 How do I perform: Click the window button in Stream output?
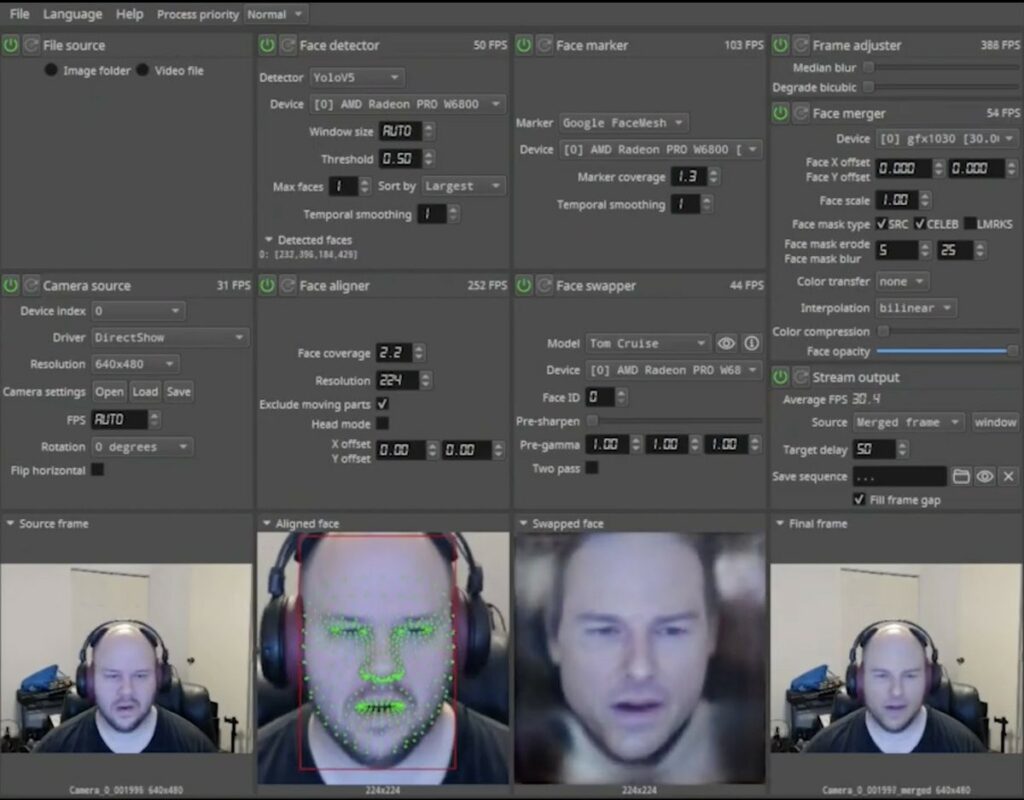tap(995, 423)
